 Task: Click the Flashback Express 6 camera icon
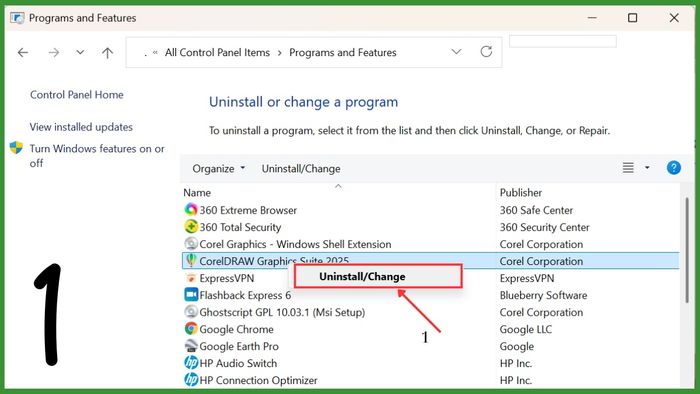191,294
